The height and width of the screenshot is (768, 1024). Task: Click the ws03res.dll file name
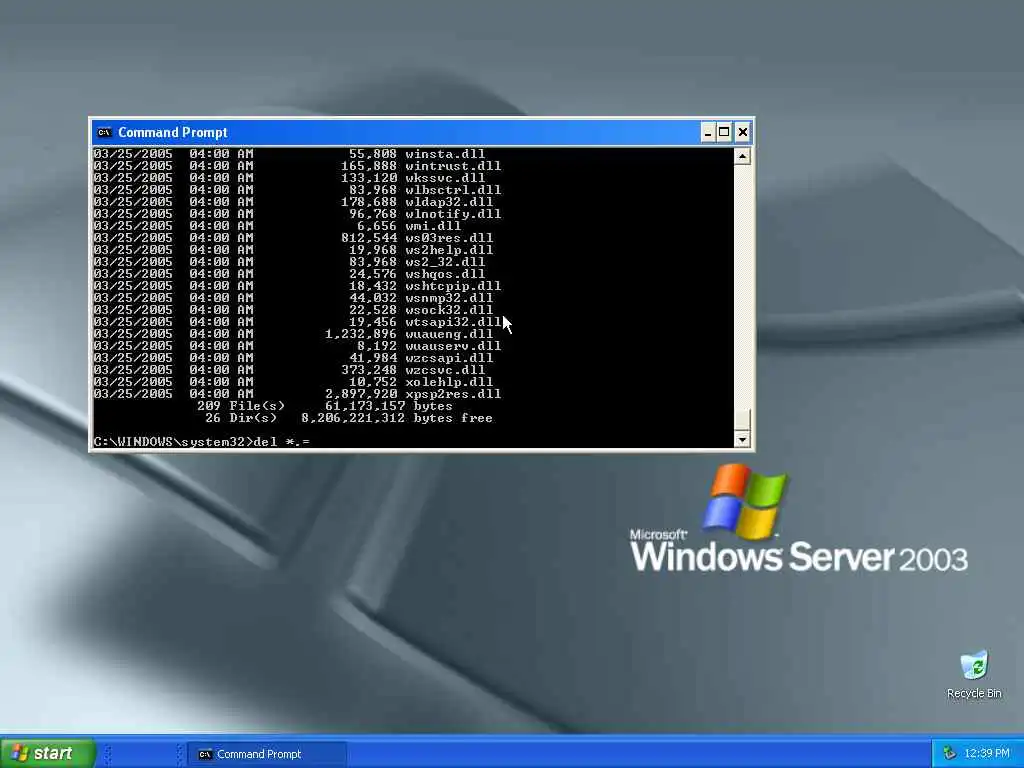click(x=449, y=238)
